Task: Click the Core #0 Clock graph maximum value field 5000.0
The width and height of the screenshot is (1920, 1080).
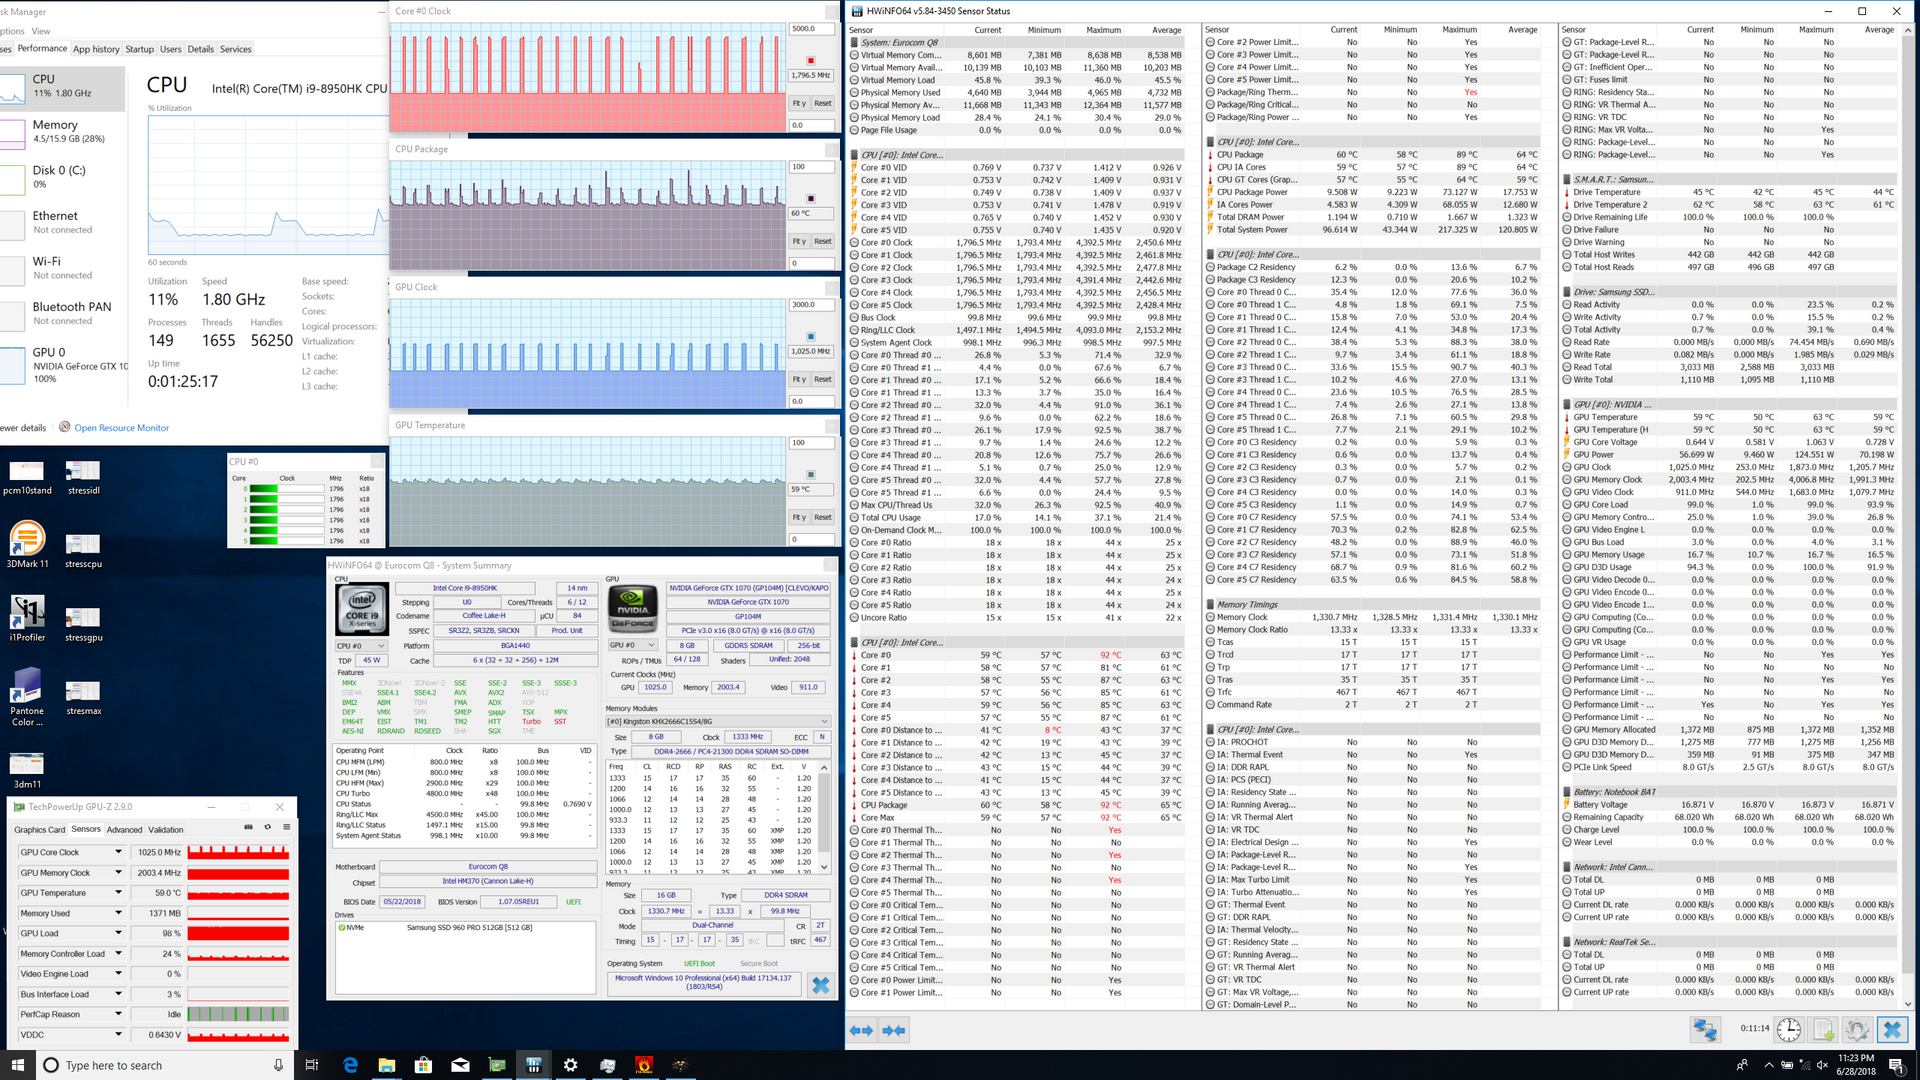Action: click(812, 29)
